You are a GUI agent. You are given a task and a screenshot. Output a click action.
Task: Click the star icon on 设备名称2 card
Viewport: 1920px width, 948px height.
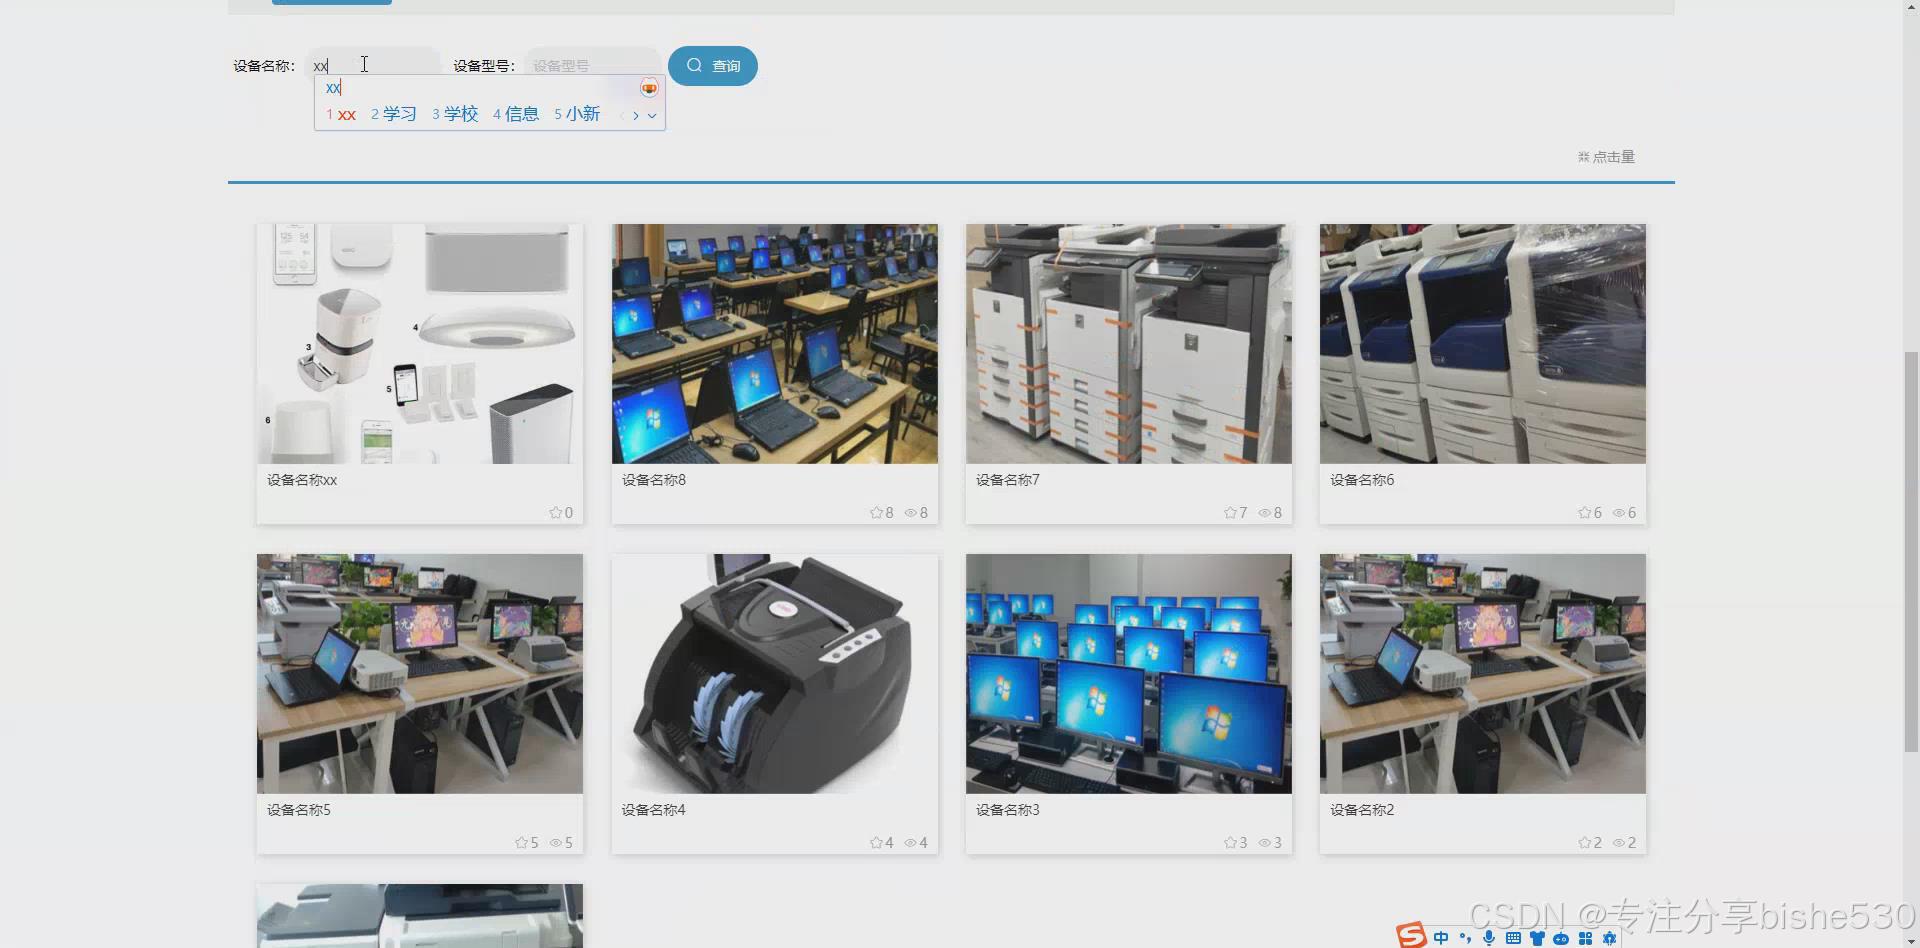click(x=1584, y=843)
